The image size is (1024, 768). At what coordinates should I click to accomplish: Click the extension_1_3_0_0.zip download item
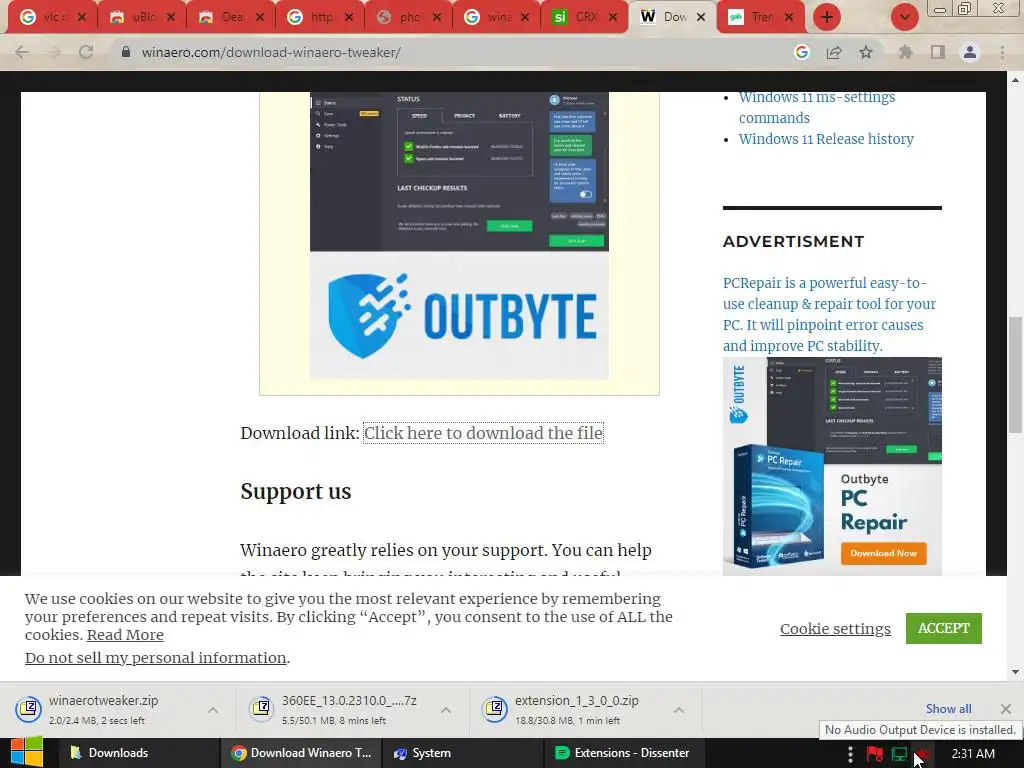[x=569, y=710]
